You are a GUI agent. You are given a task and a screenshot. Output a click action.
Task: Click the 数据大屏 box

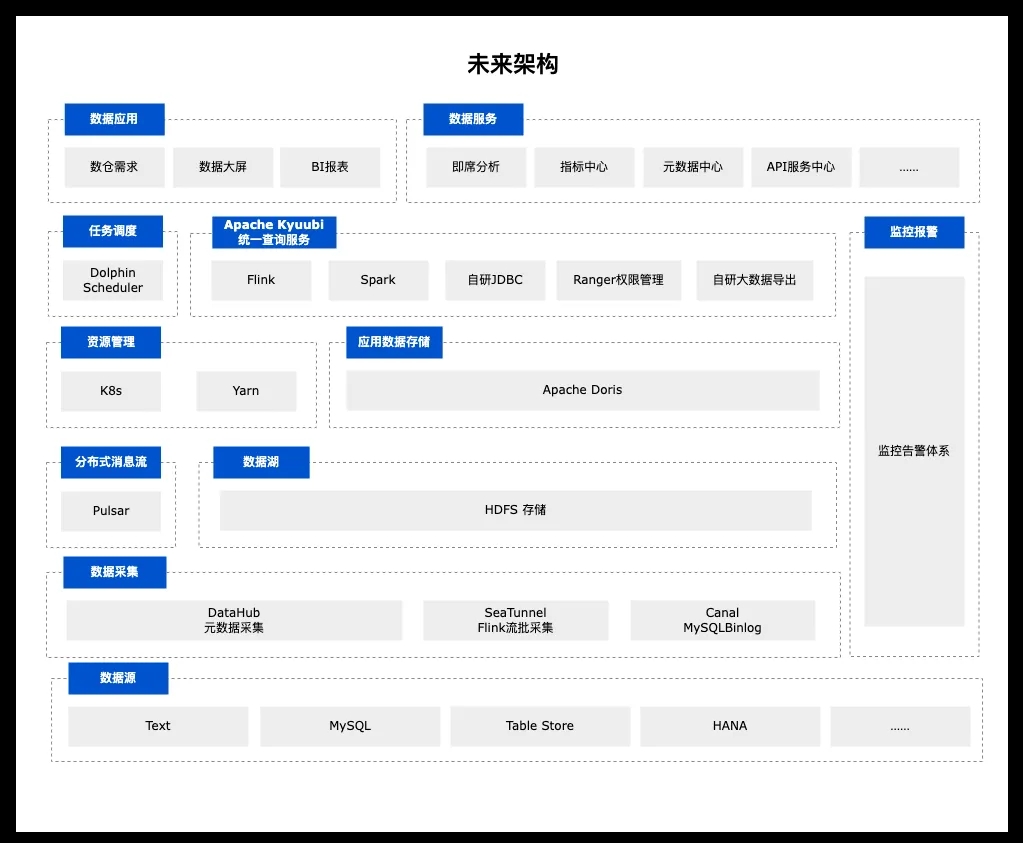coord(222,167)
